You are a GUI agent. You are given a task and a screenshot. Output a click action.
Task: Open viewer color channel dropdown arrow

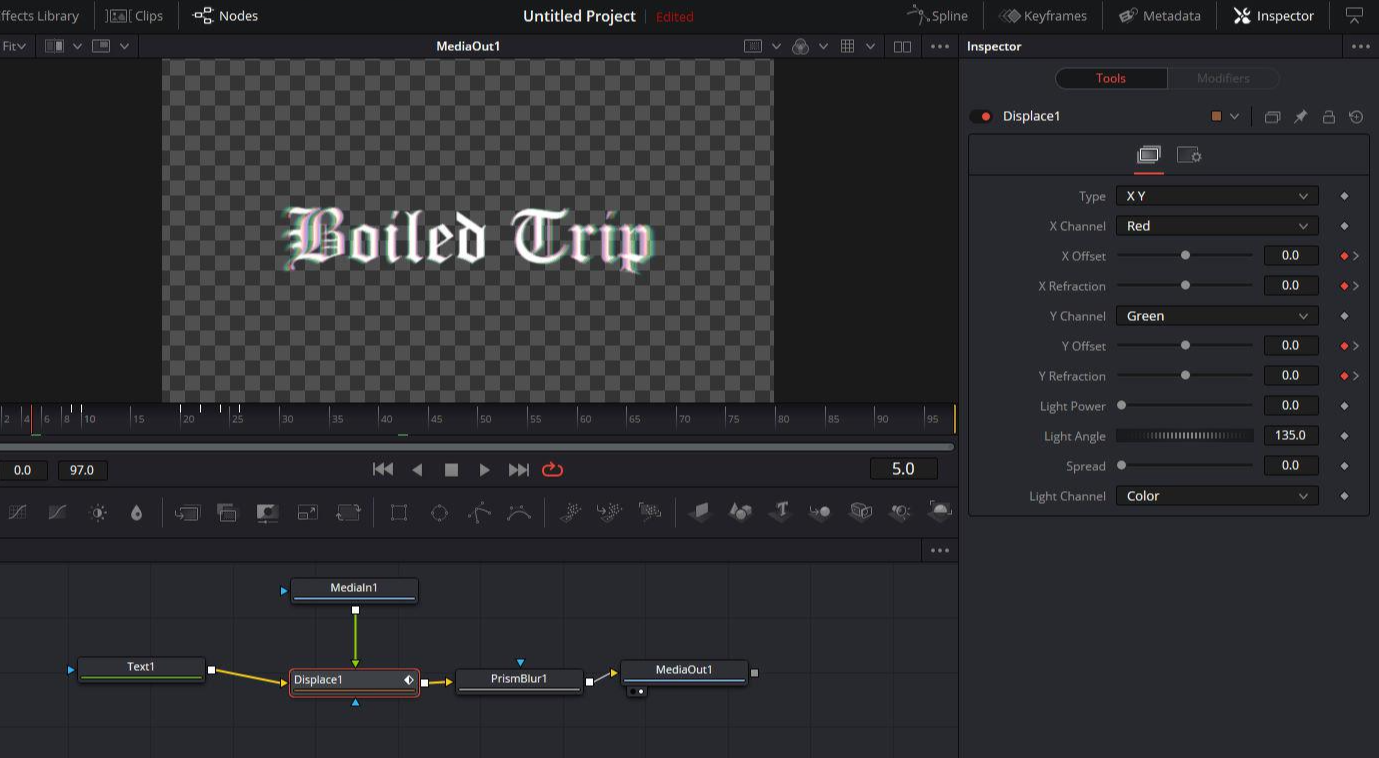click(x=823, y=47)
